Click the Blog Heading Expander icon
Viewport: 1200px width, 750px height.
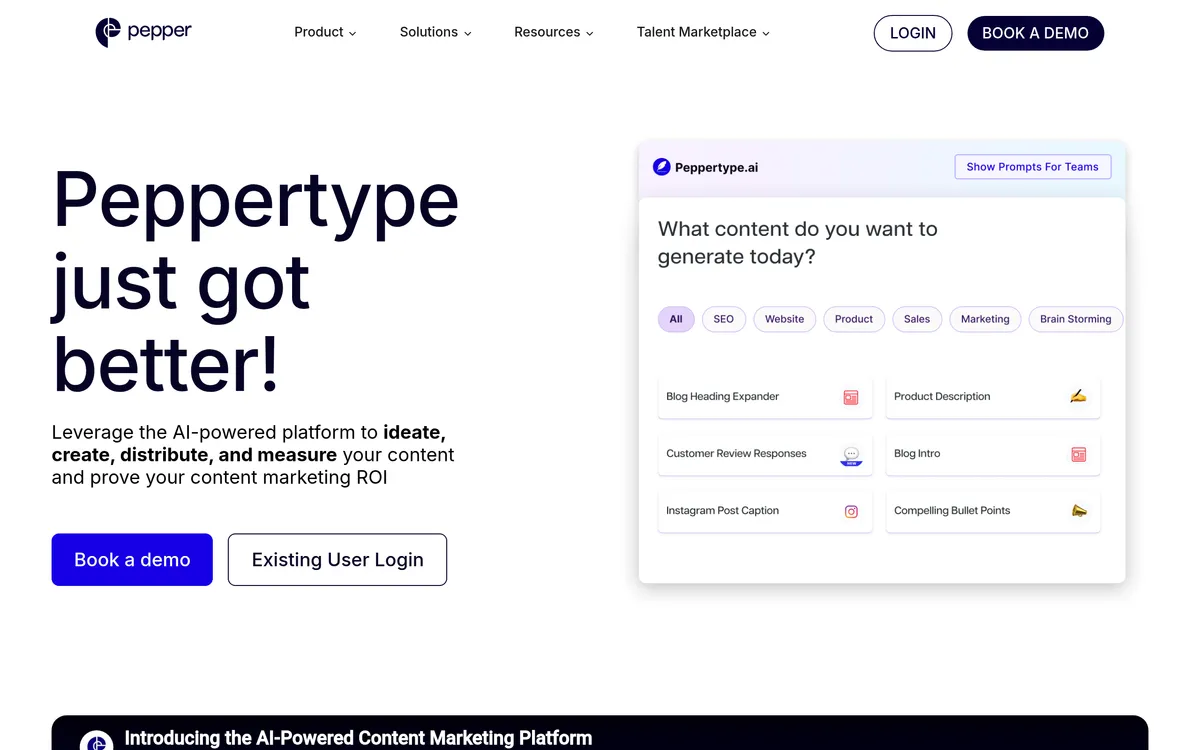850,397
